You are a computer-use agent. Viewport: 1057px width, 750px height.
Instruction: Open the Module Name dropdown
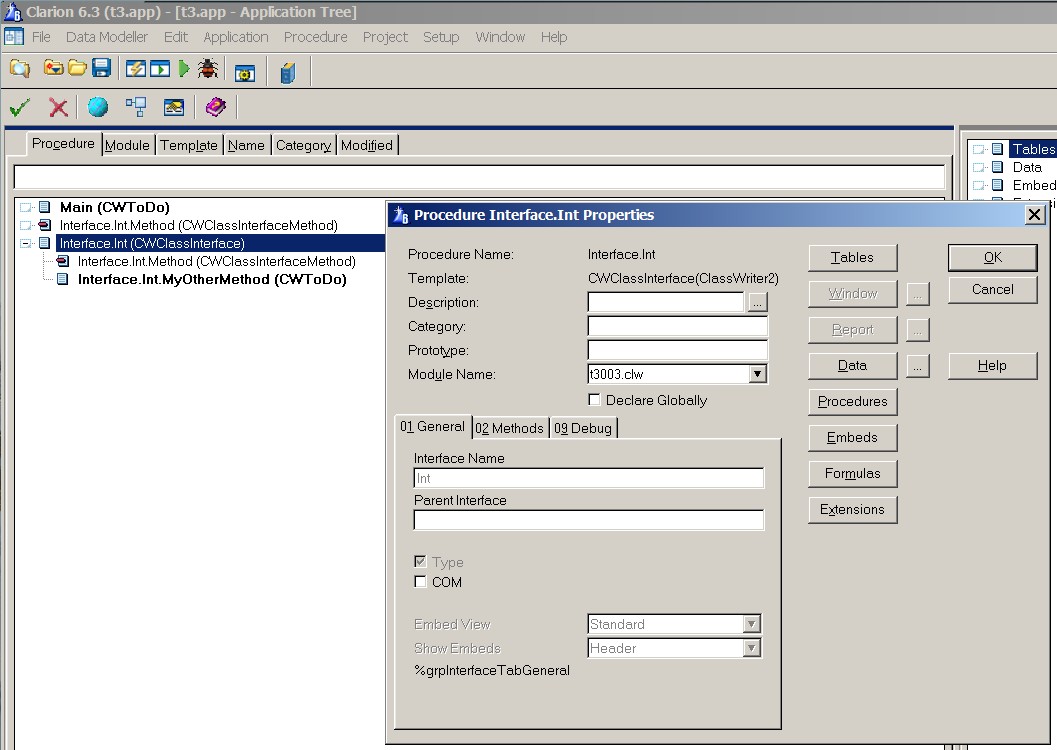[x=758, y=374]
